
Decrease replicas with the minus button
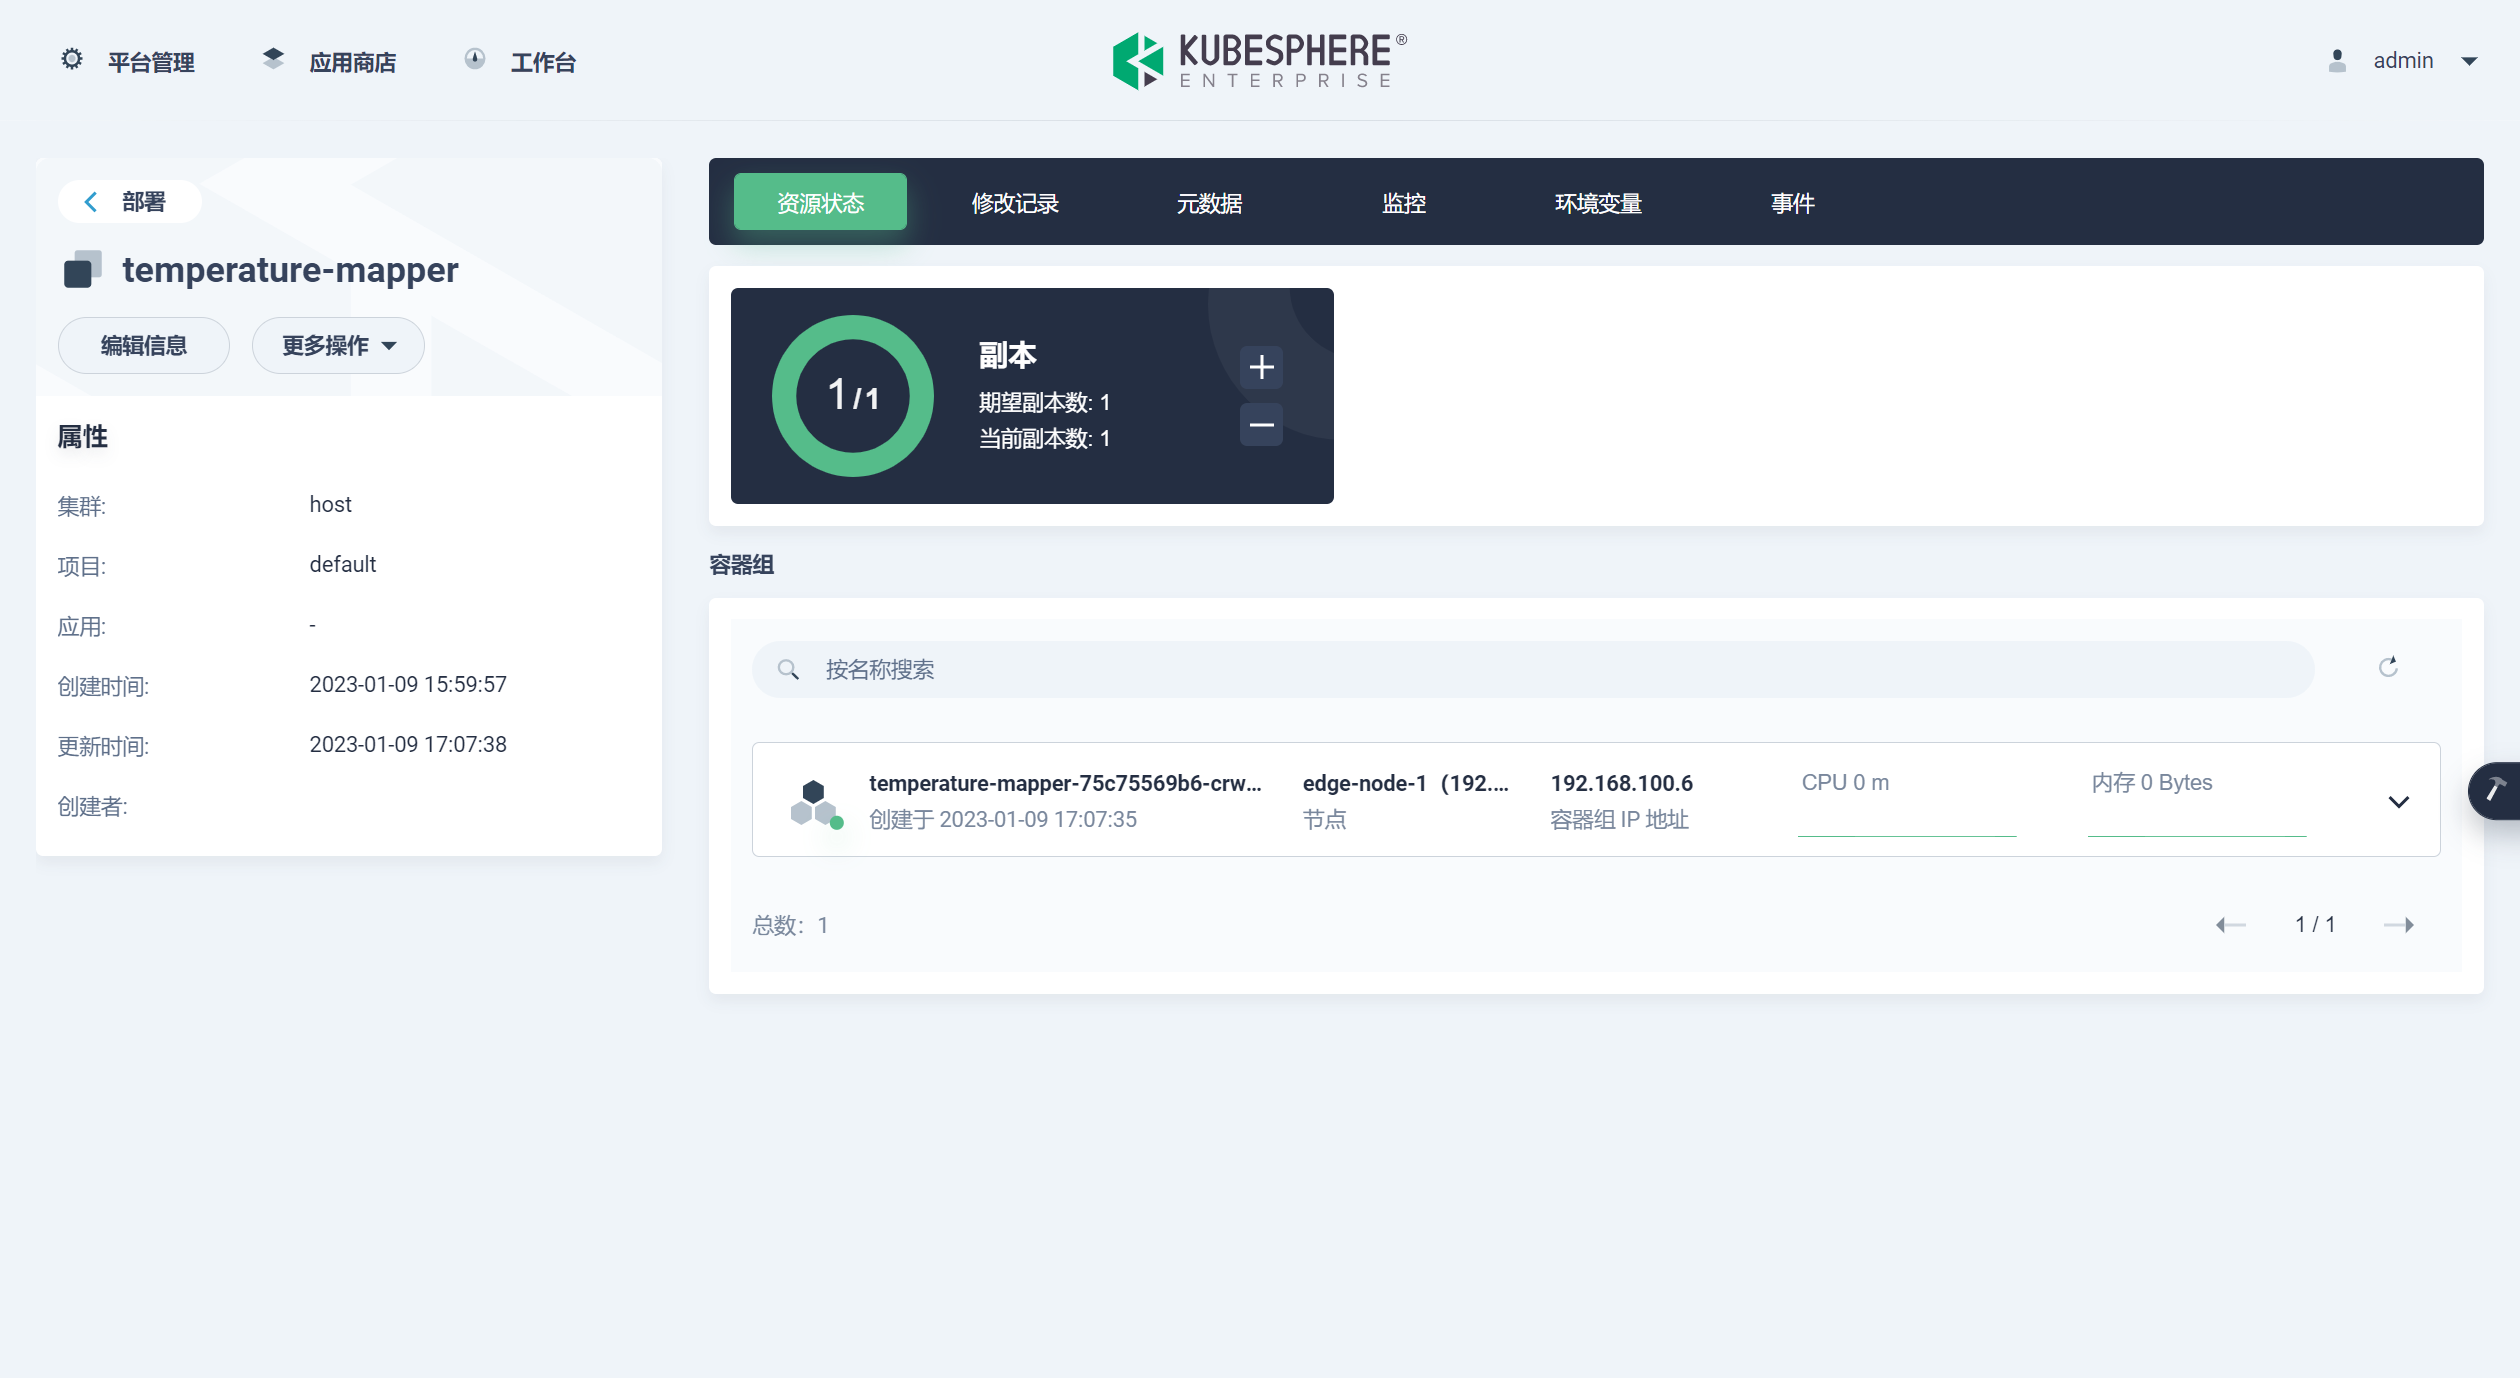tap(1261, 424)
